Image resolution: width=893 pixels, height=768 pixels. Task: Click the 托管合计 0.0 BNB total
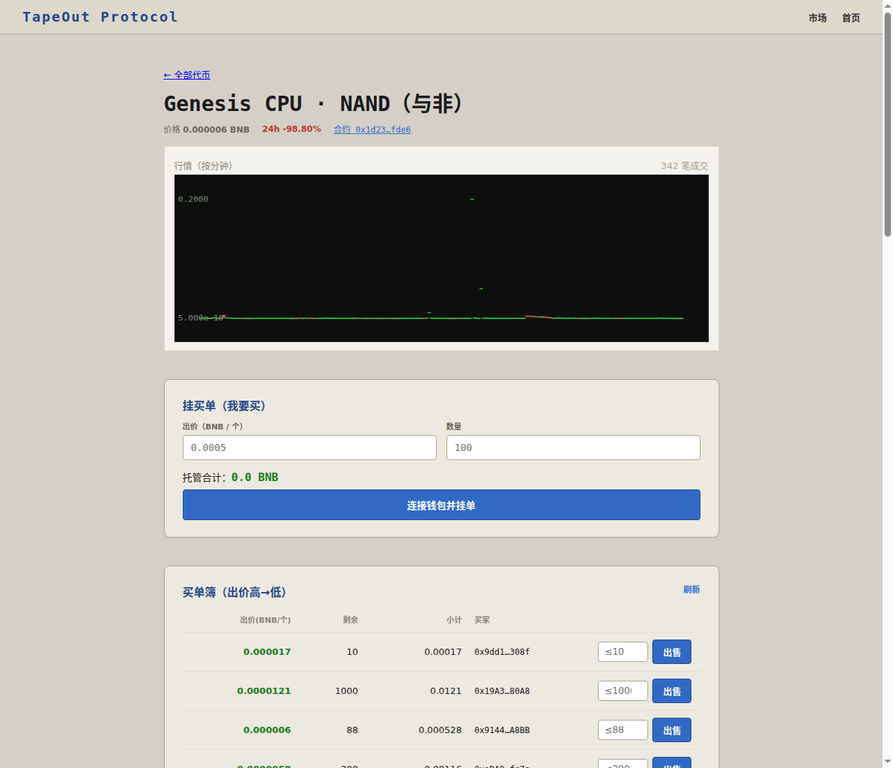pos(230,477)
